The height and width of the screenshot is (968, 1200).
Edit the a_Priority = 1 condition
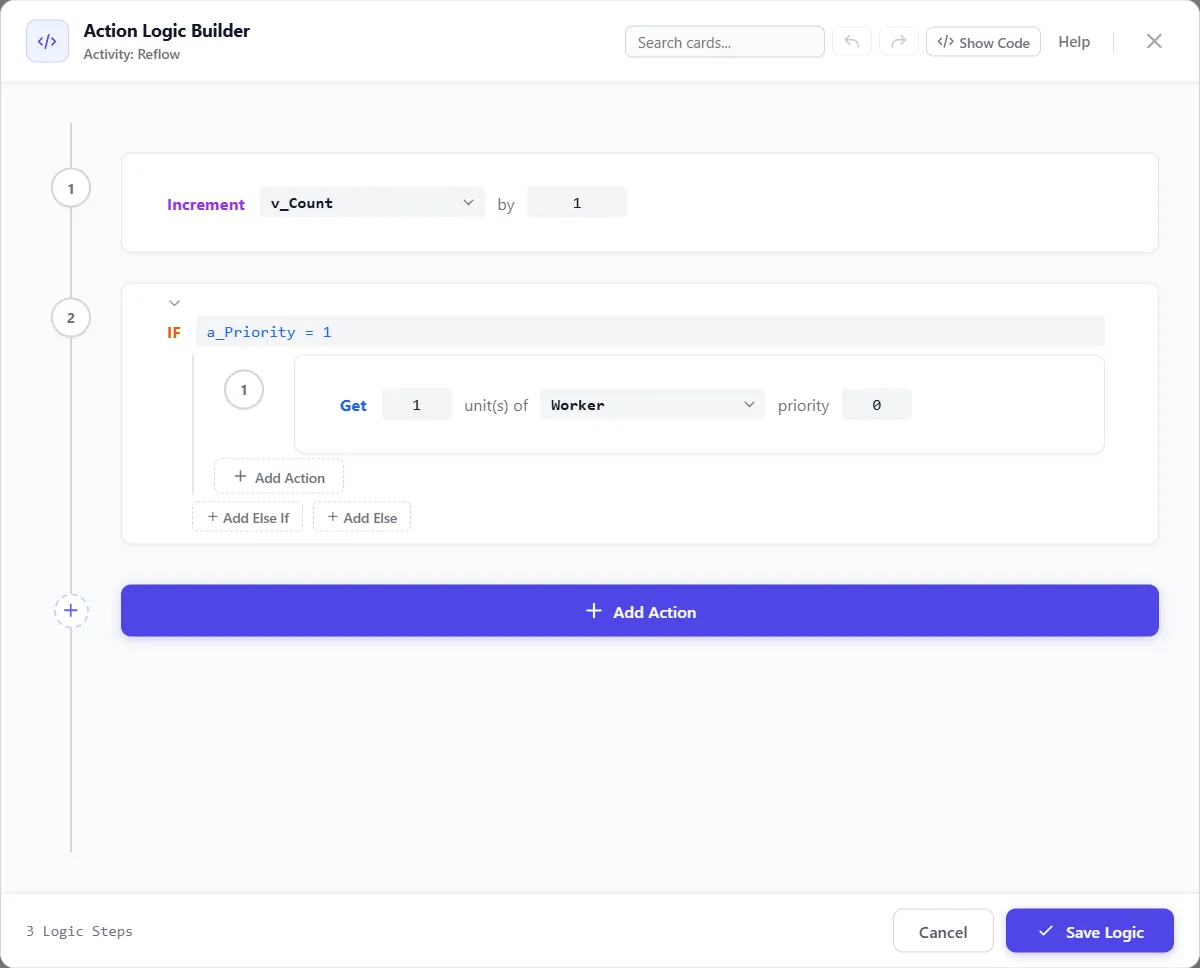point(650,332)
